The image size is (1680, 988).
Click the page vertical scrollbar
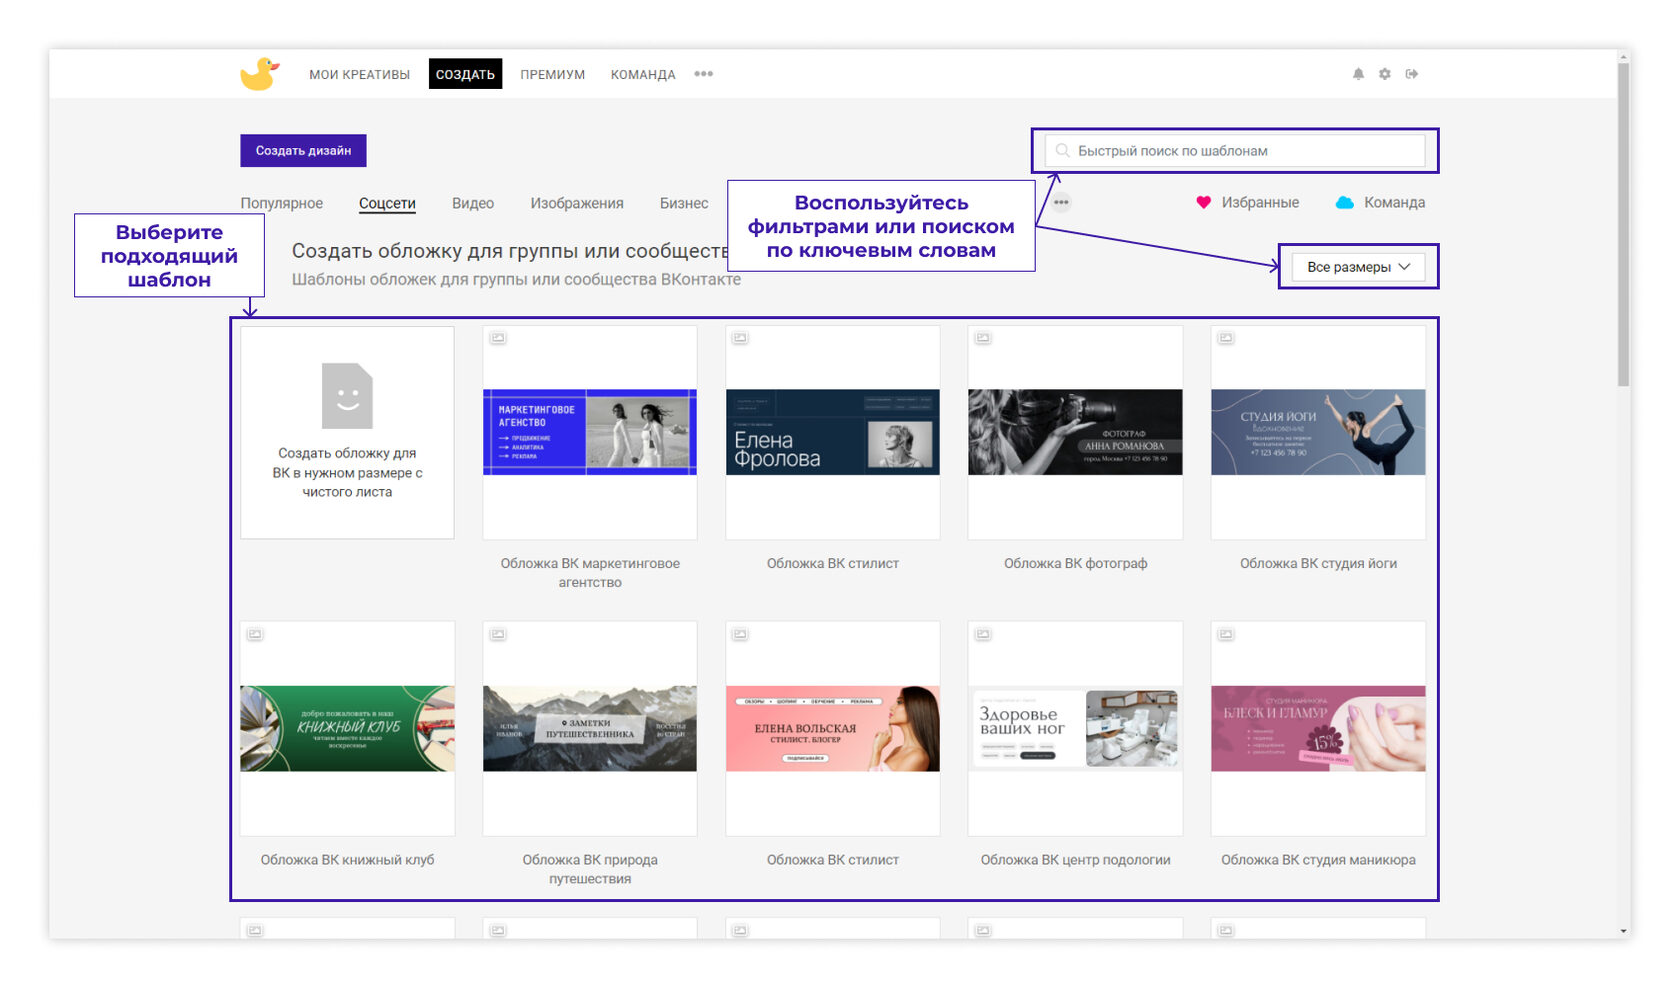click(1623, 220)
